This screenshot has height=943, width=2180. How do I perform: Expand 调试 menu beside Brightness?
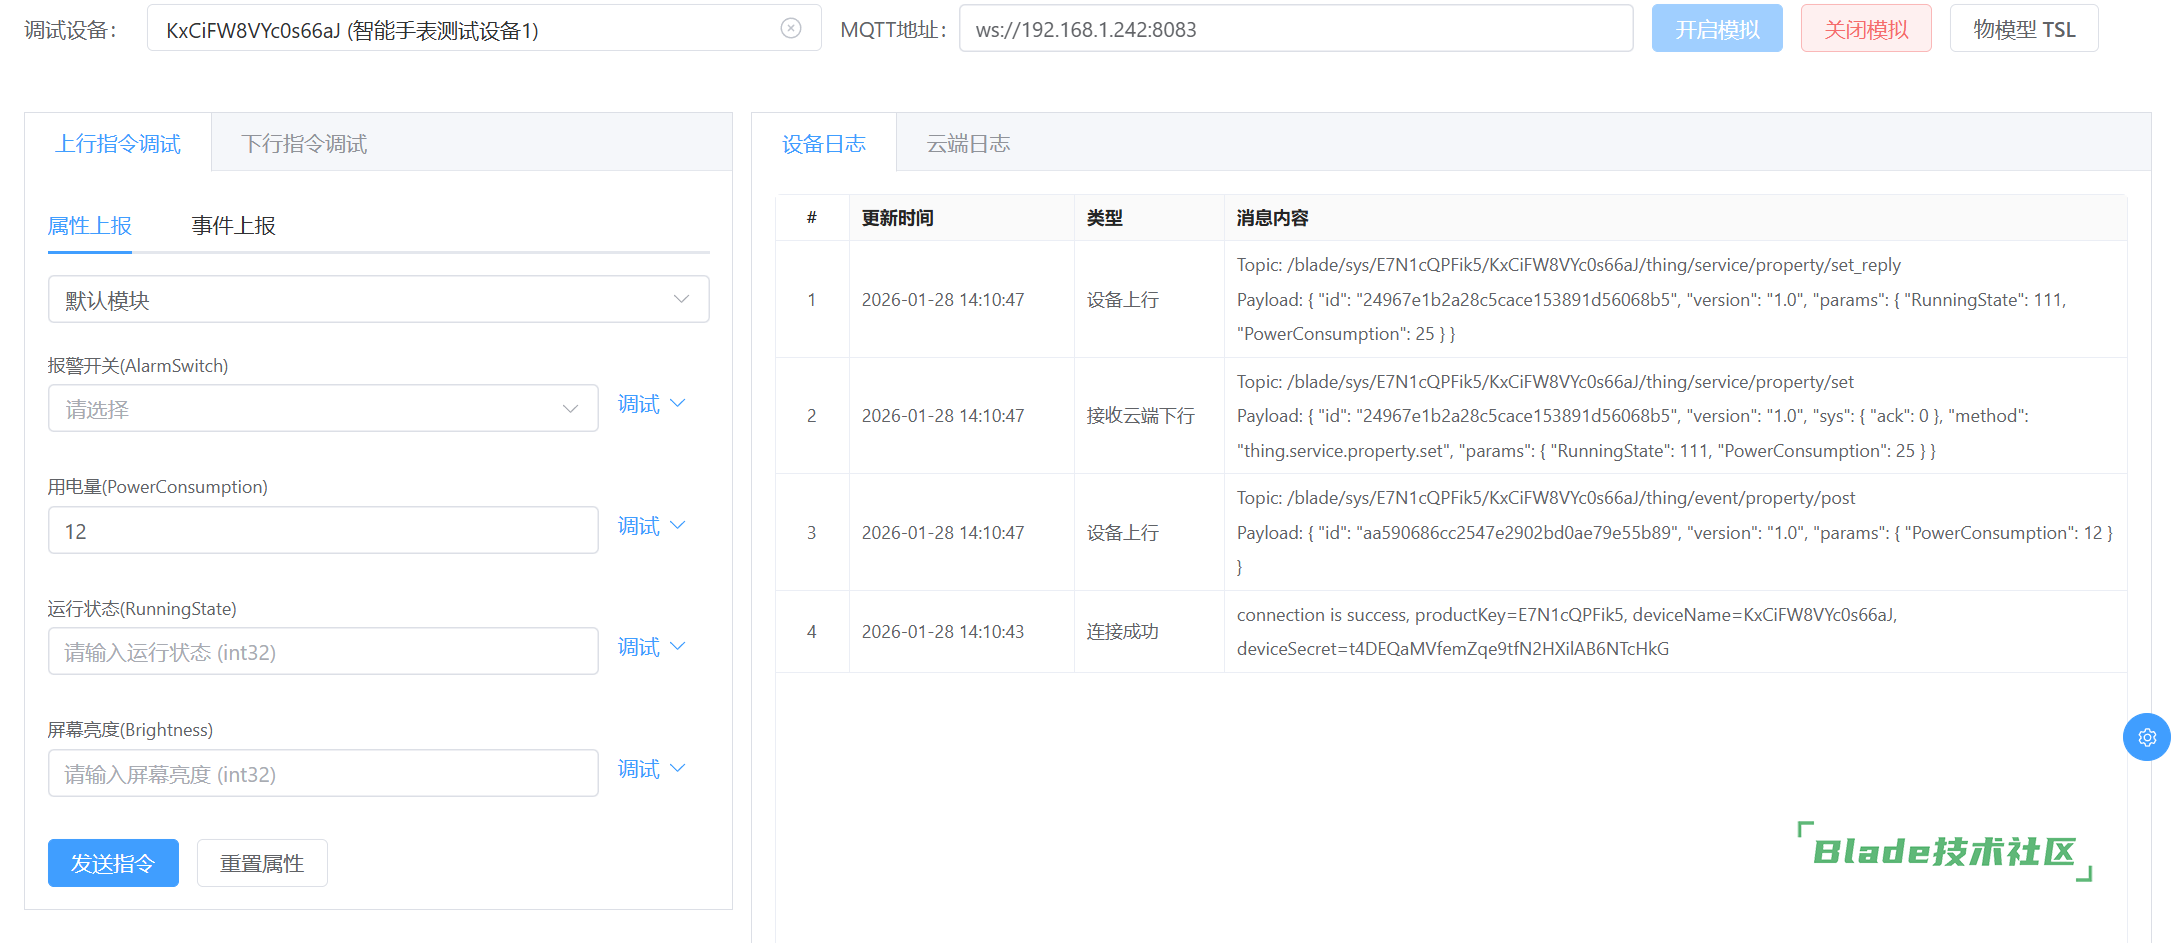coord(651,769)
